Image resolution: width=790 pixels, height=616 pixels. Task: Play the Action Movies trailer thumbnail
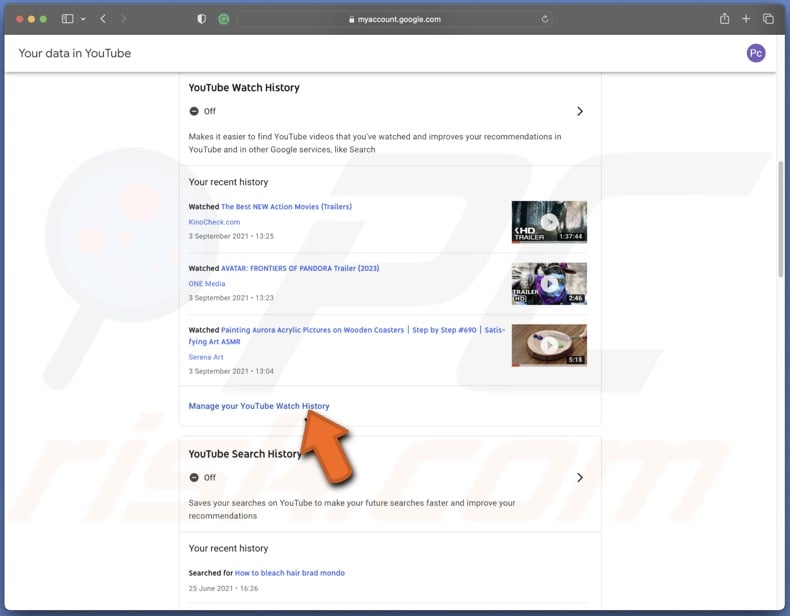tap(549, 222)
